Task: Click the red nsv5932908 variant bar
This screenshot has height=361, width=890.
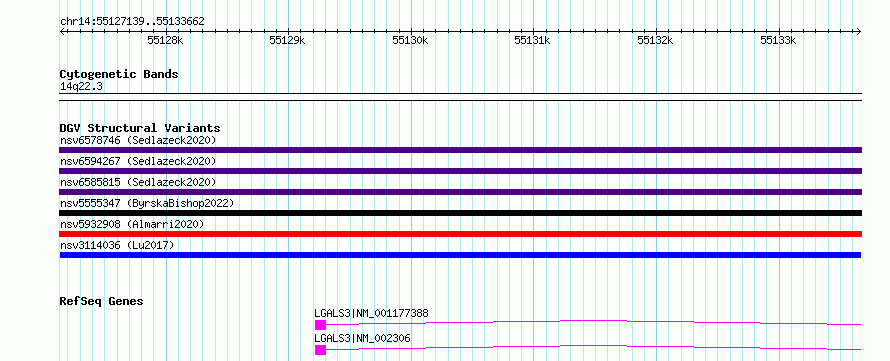Action: coord(460,234)
